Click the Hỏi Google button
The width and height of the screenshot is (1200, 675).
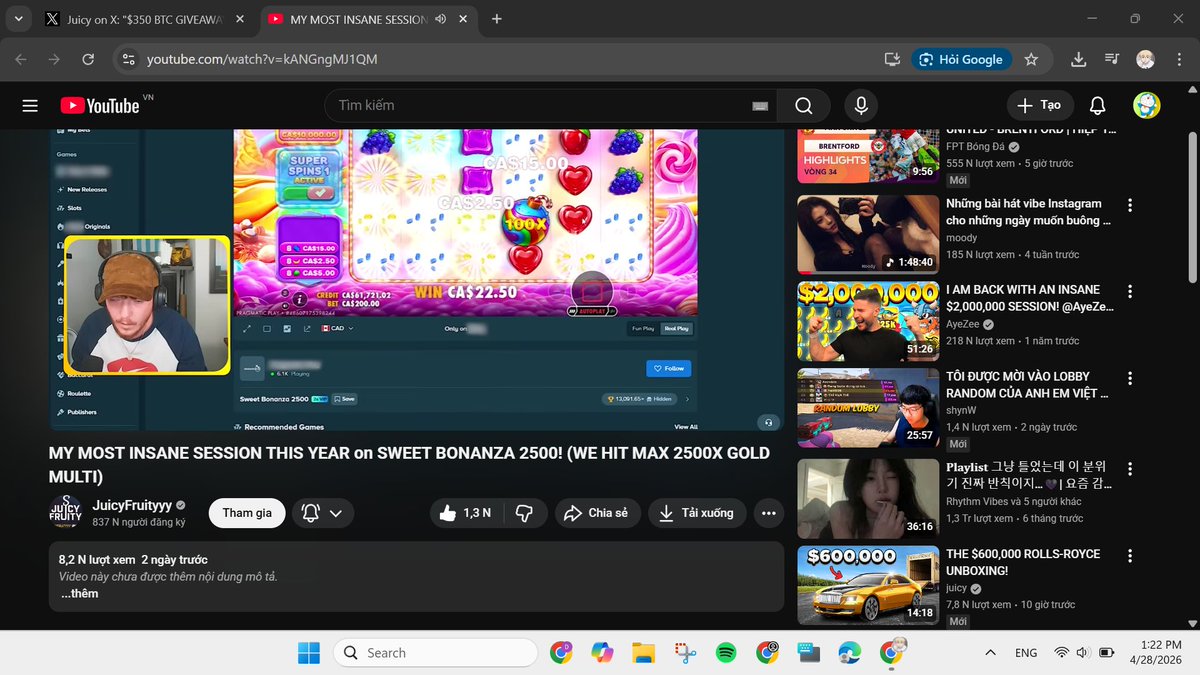coord(961,60)
